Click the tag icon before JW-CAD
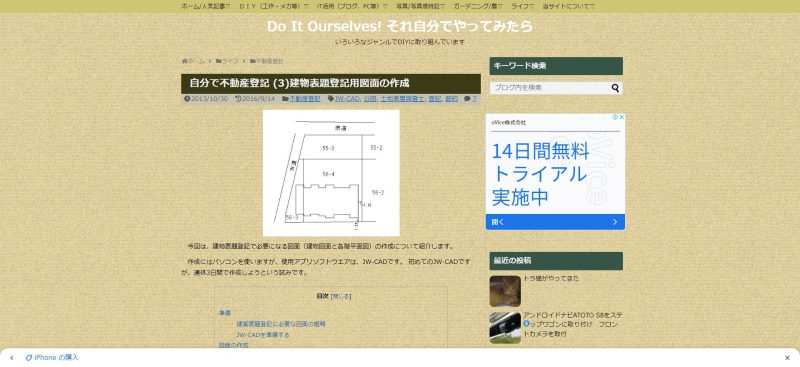This screenshot has height=367, width=800. (x=331, y=99)
